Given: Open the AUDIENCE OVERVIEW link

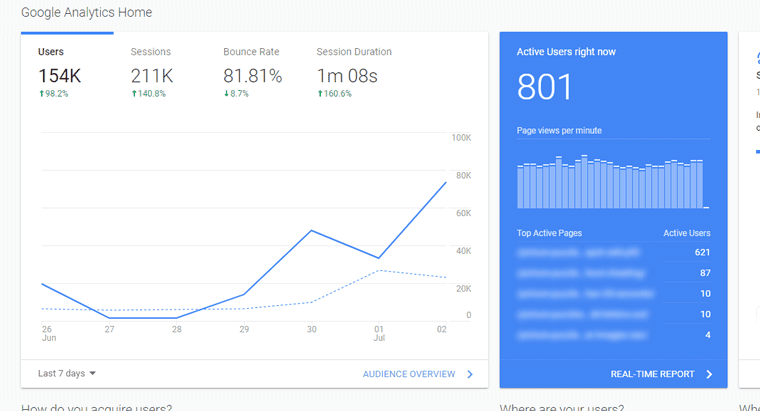Looking at the screenshot, I should (409, 374).
